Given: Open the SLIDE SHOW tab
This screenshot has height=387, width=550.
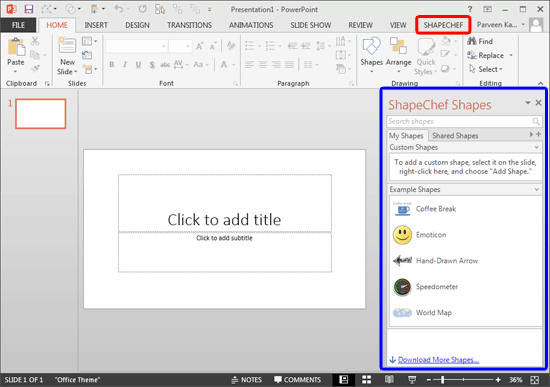Looking at the screenshot, I should point(311,25).
